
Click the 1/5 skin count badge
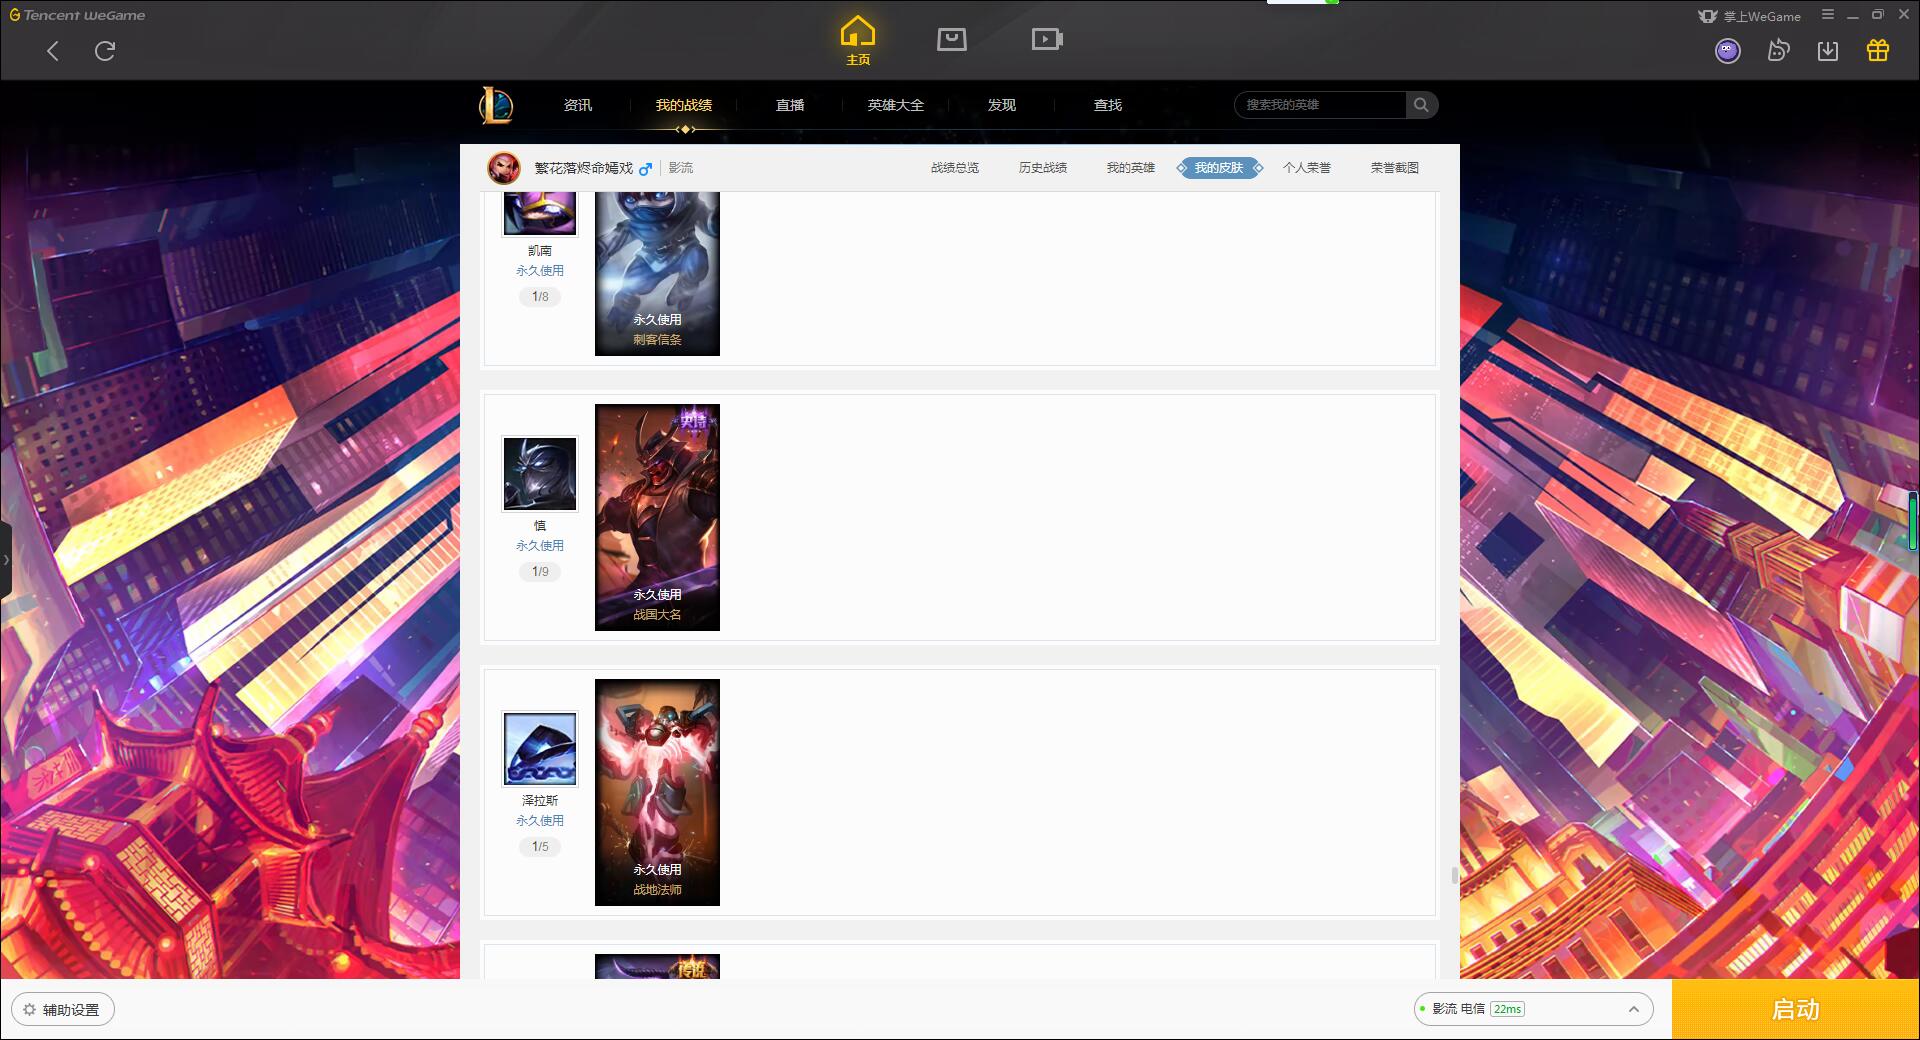(540, 847)
